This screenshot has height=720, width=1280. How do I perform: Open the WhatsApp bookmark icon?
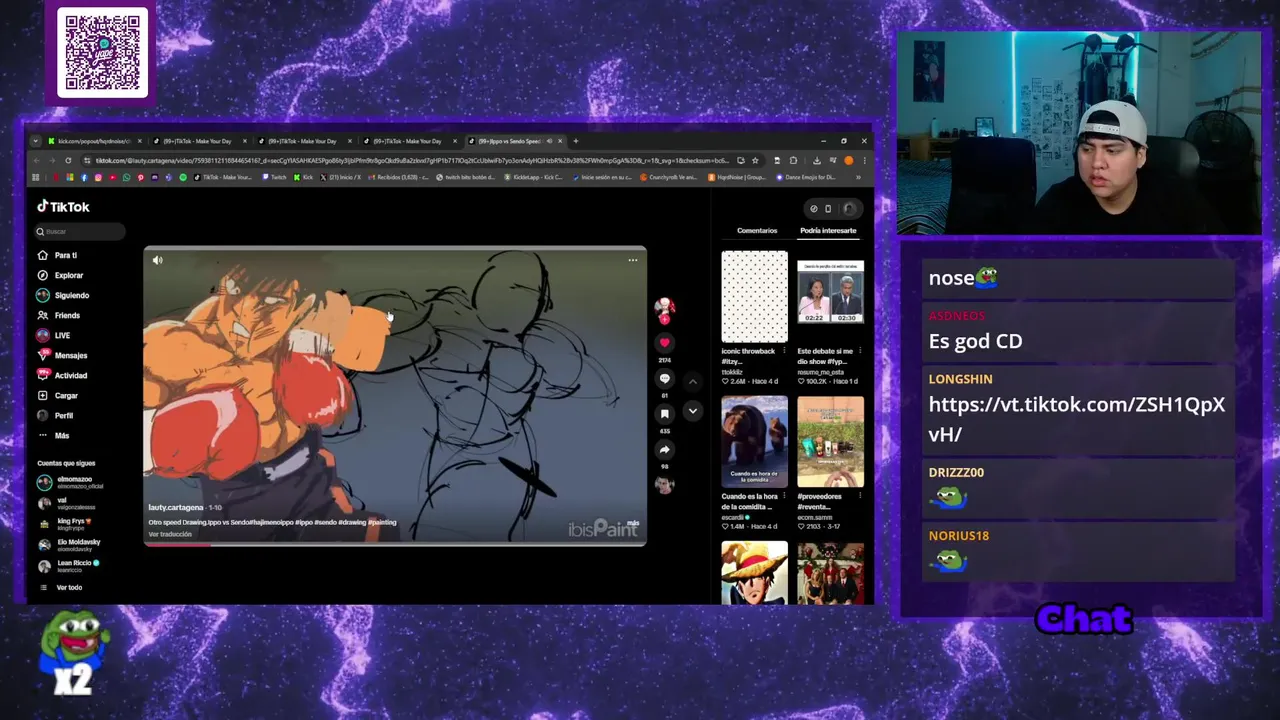pyautogui.click(x=126, y=177)
